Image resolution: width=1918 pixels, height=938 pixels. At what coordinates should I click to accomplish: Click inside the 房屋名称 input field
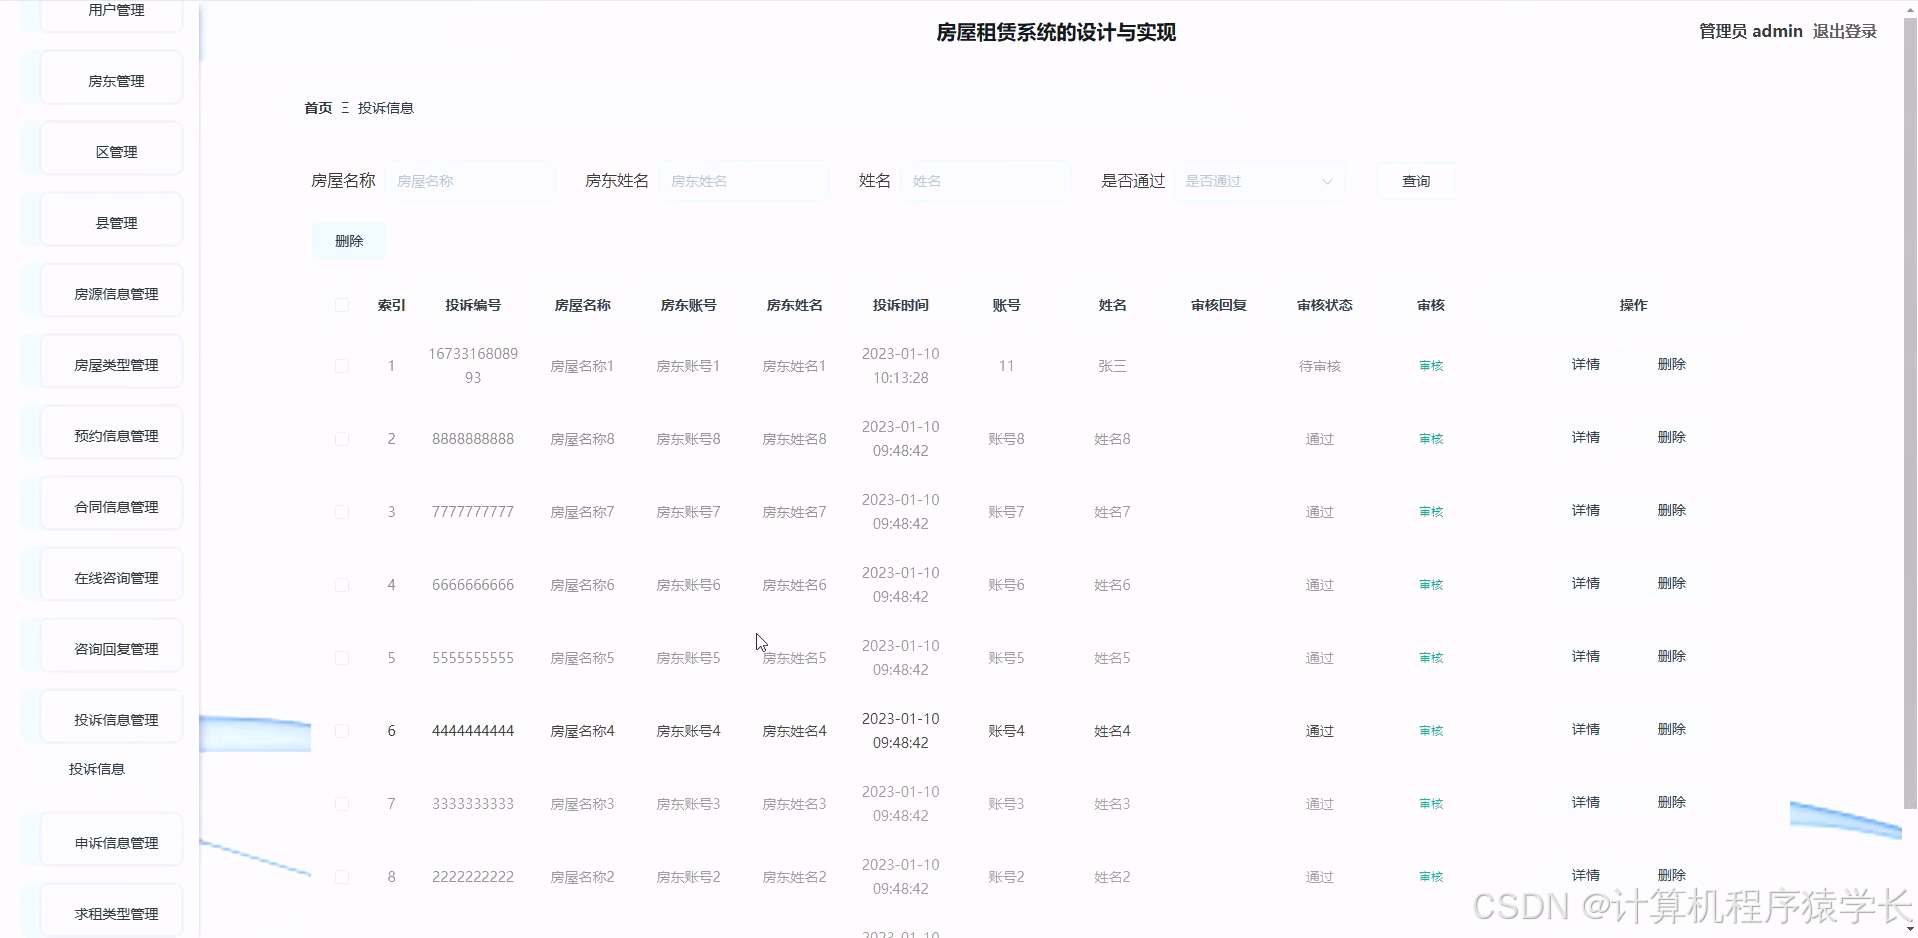pos(470,181)
